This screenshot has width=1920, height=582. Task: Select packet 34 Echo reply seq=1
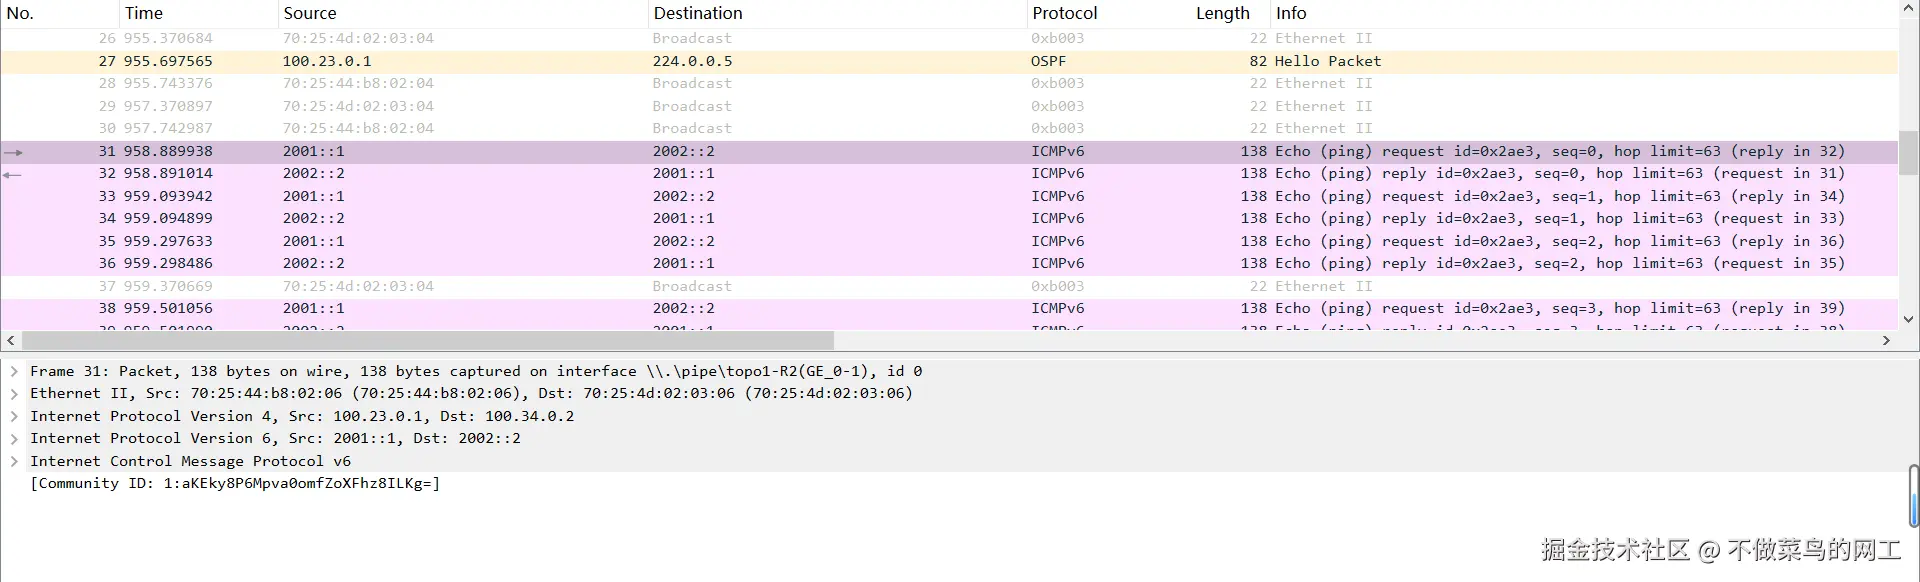[x=949, y=218]
